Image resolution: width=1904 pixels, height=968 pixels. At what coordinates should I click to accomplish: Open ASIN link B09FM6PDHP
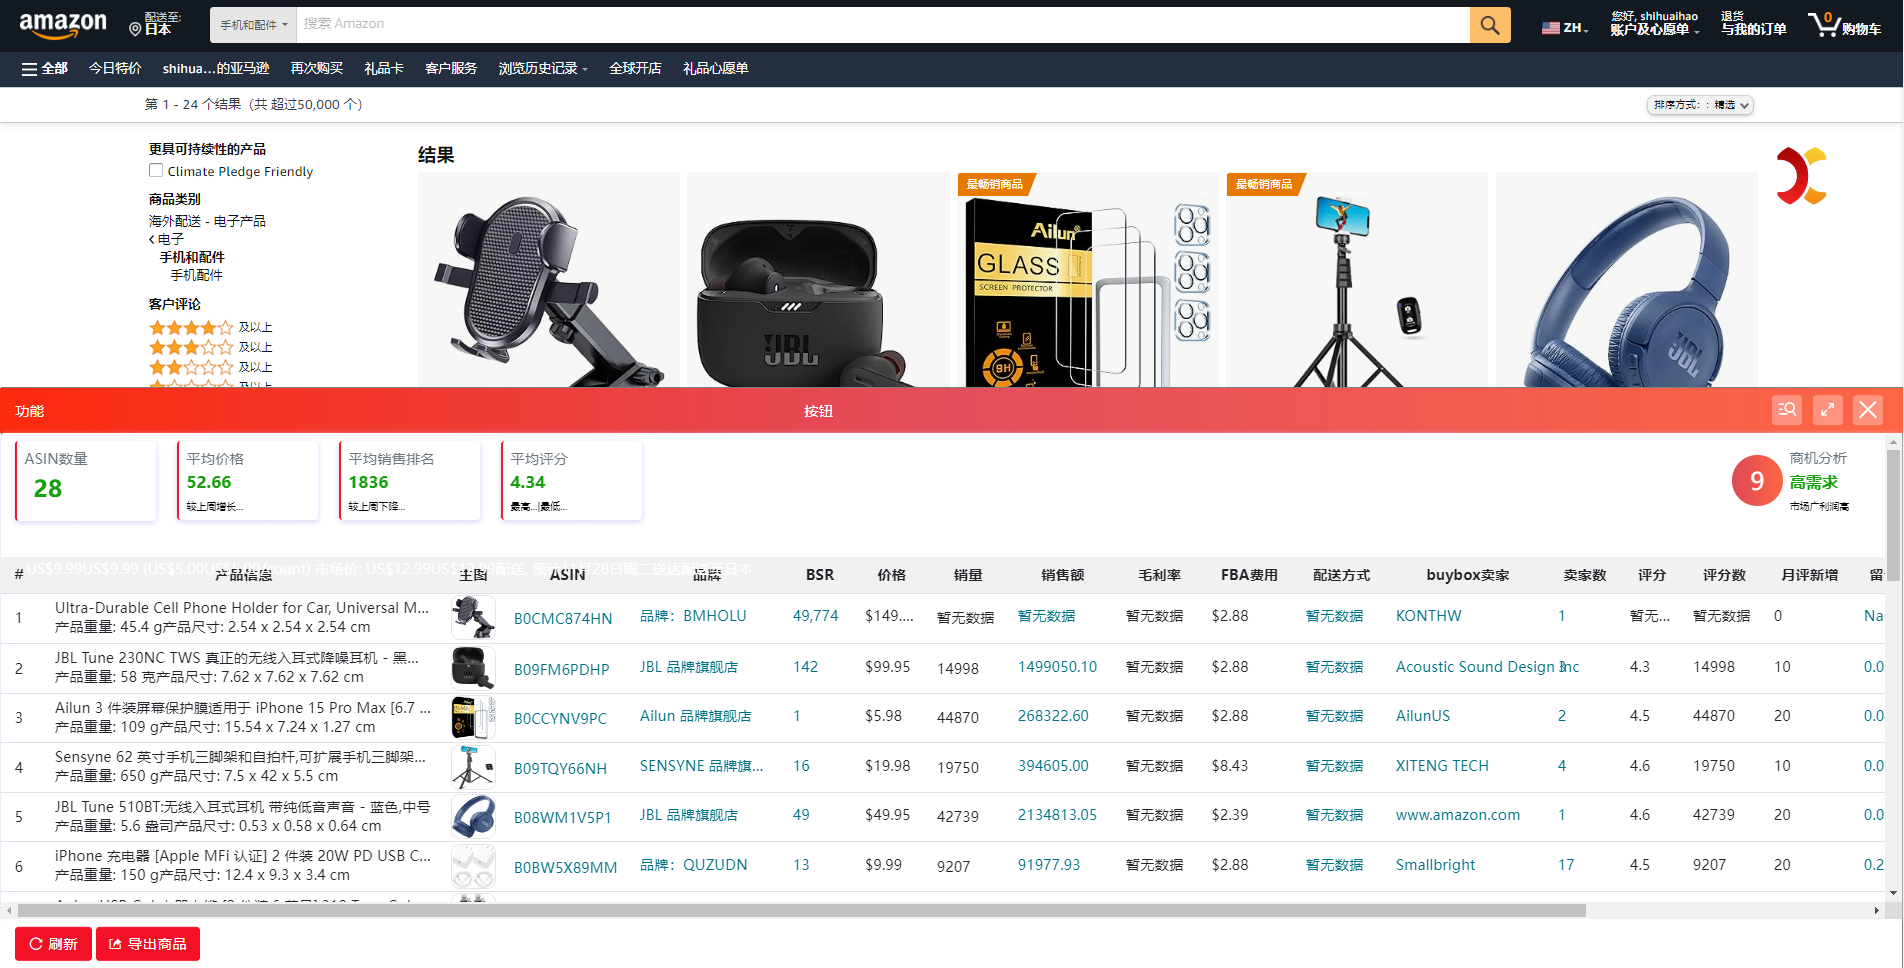561,669
